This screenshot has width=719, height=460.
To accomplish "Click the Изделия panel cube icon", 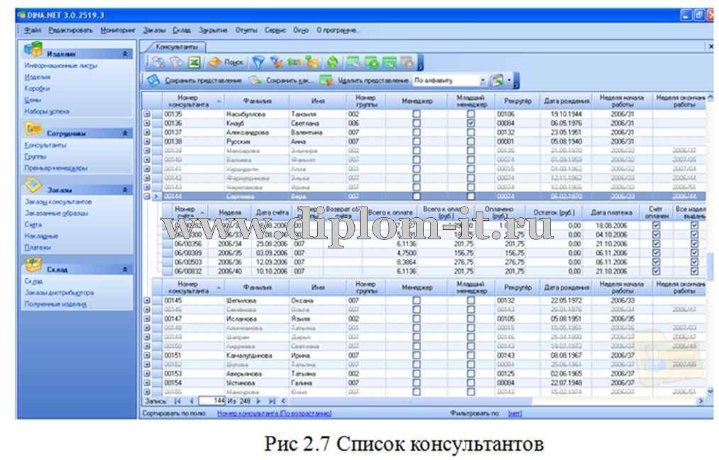I will pos(33,49).
